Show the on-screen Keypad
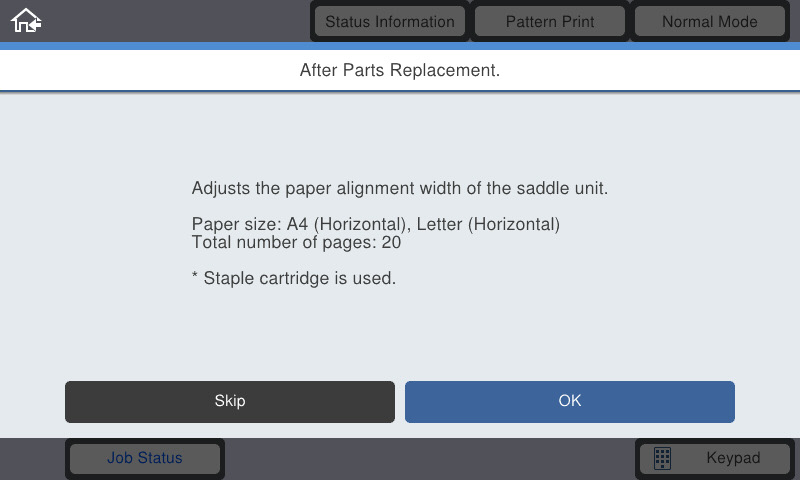 715,458
